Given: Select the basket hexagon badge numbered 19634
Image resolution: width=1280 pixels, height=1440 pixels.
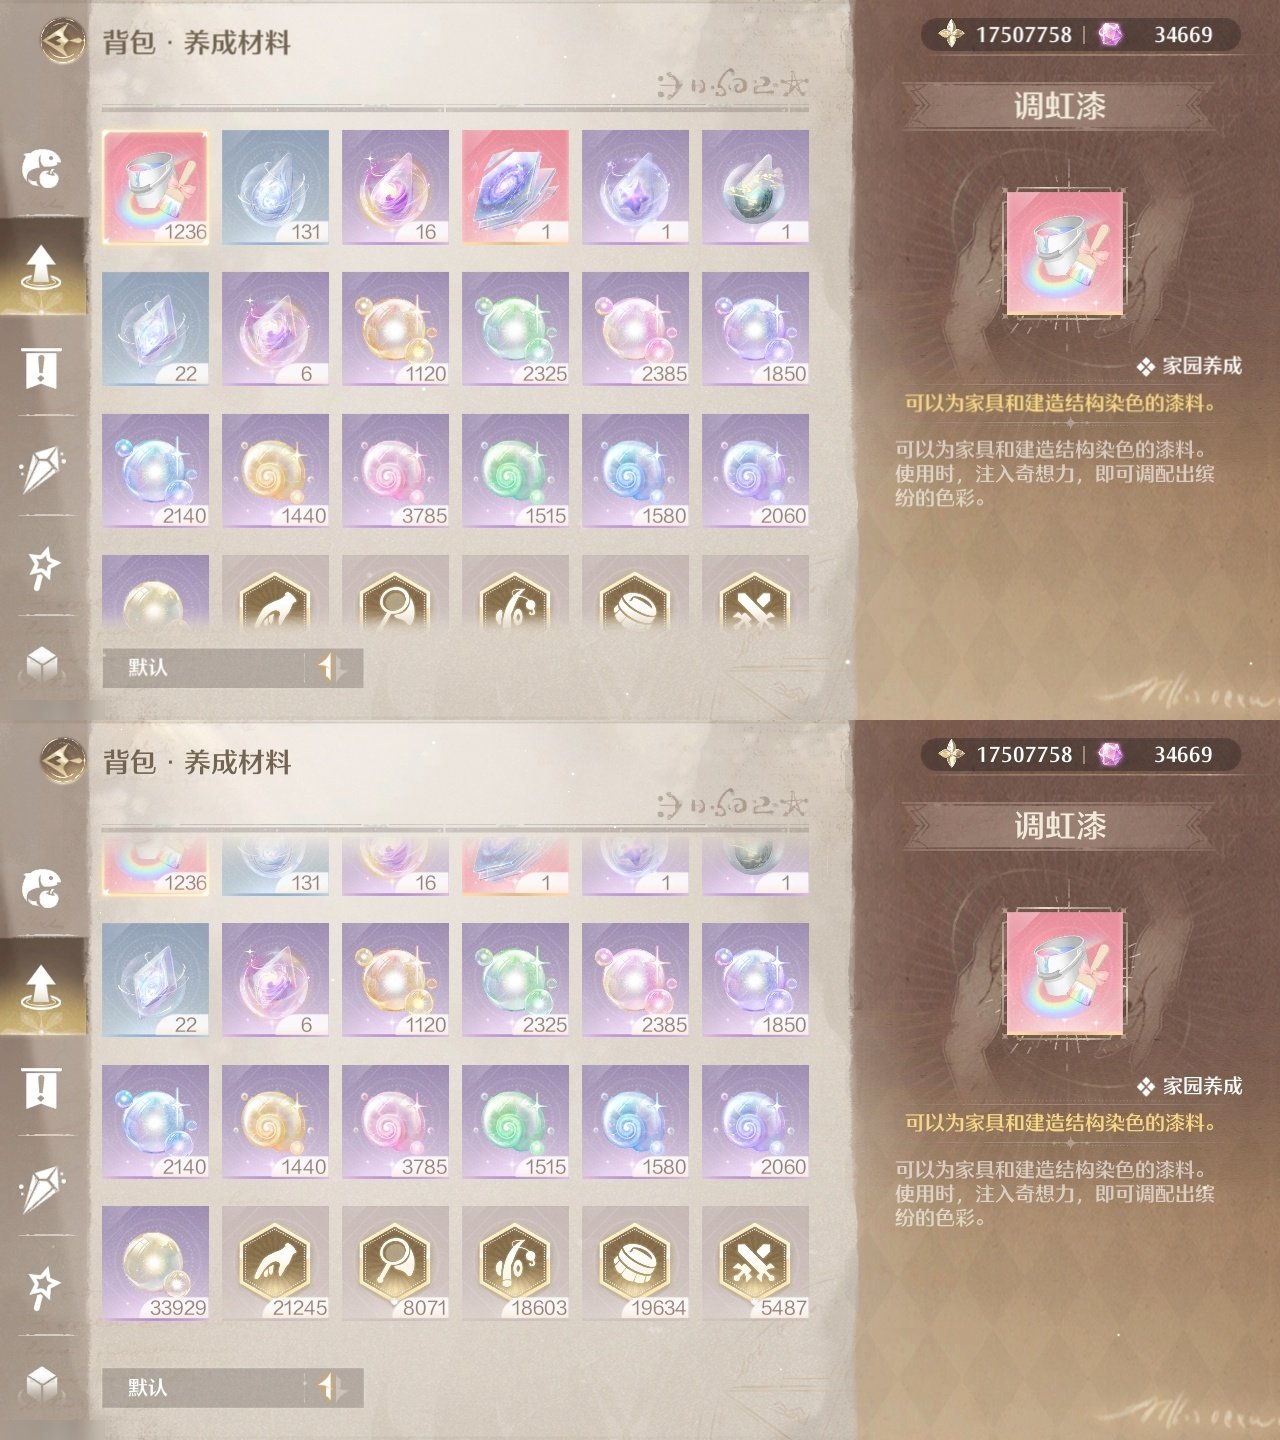Looking at the screenshot, I should 635,1263.
